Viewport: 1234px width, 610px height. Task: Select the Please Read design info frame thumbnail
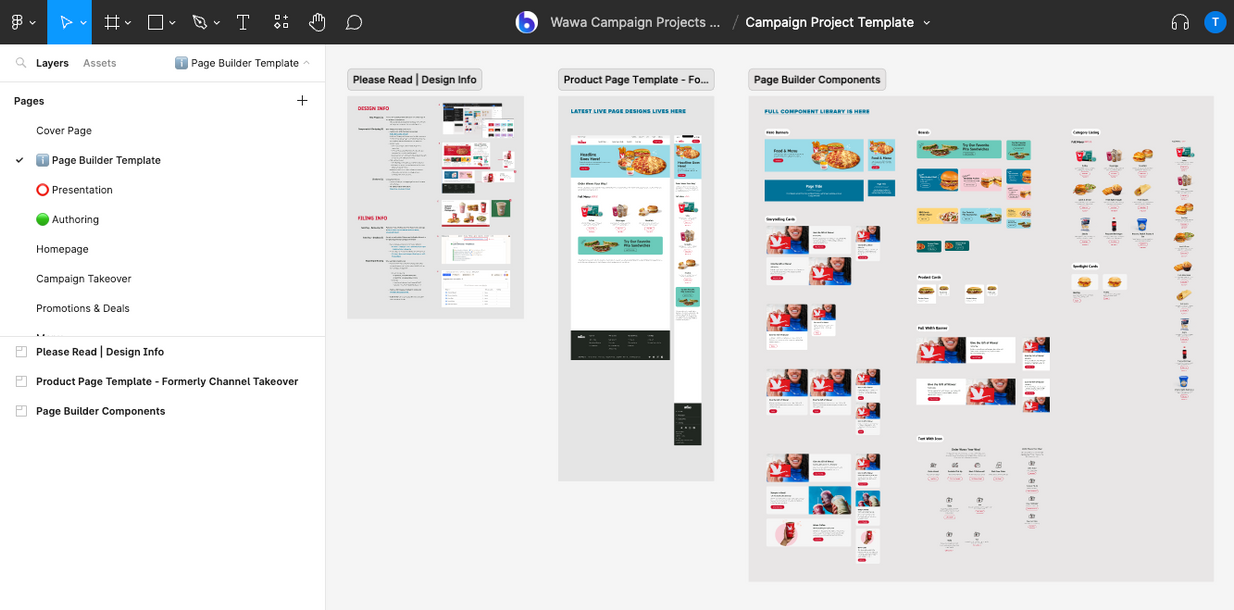point(435,207)
